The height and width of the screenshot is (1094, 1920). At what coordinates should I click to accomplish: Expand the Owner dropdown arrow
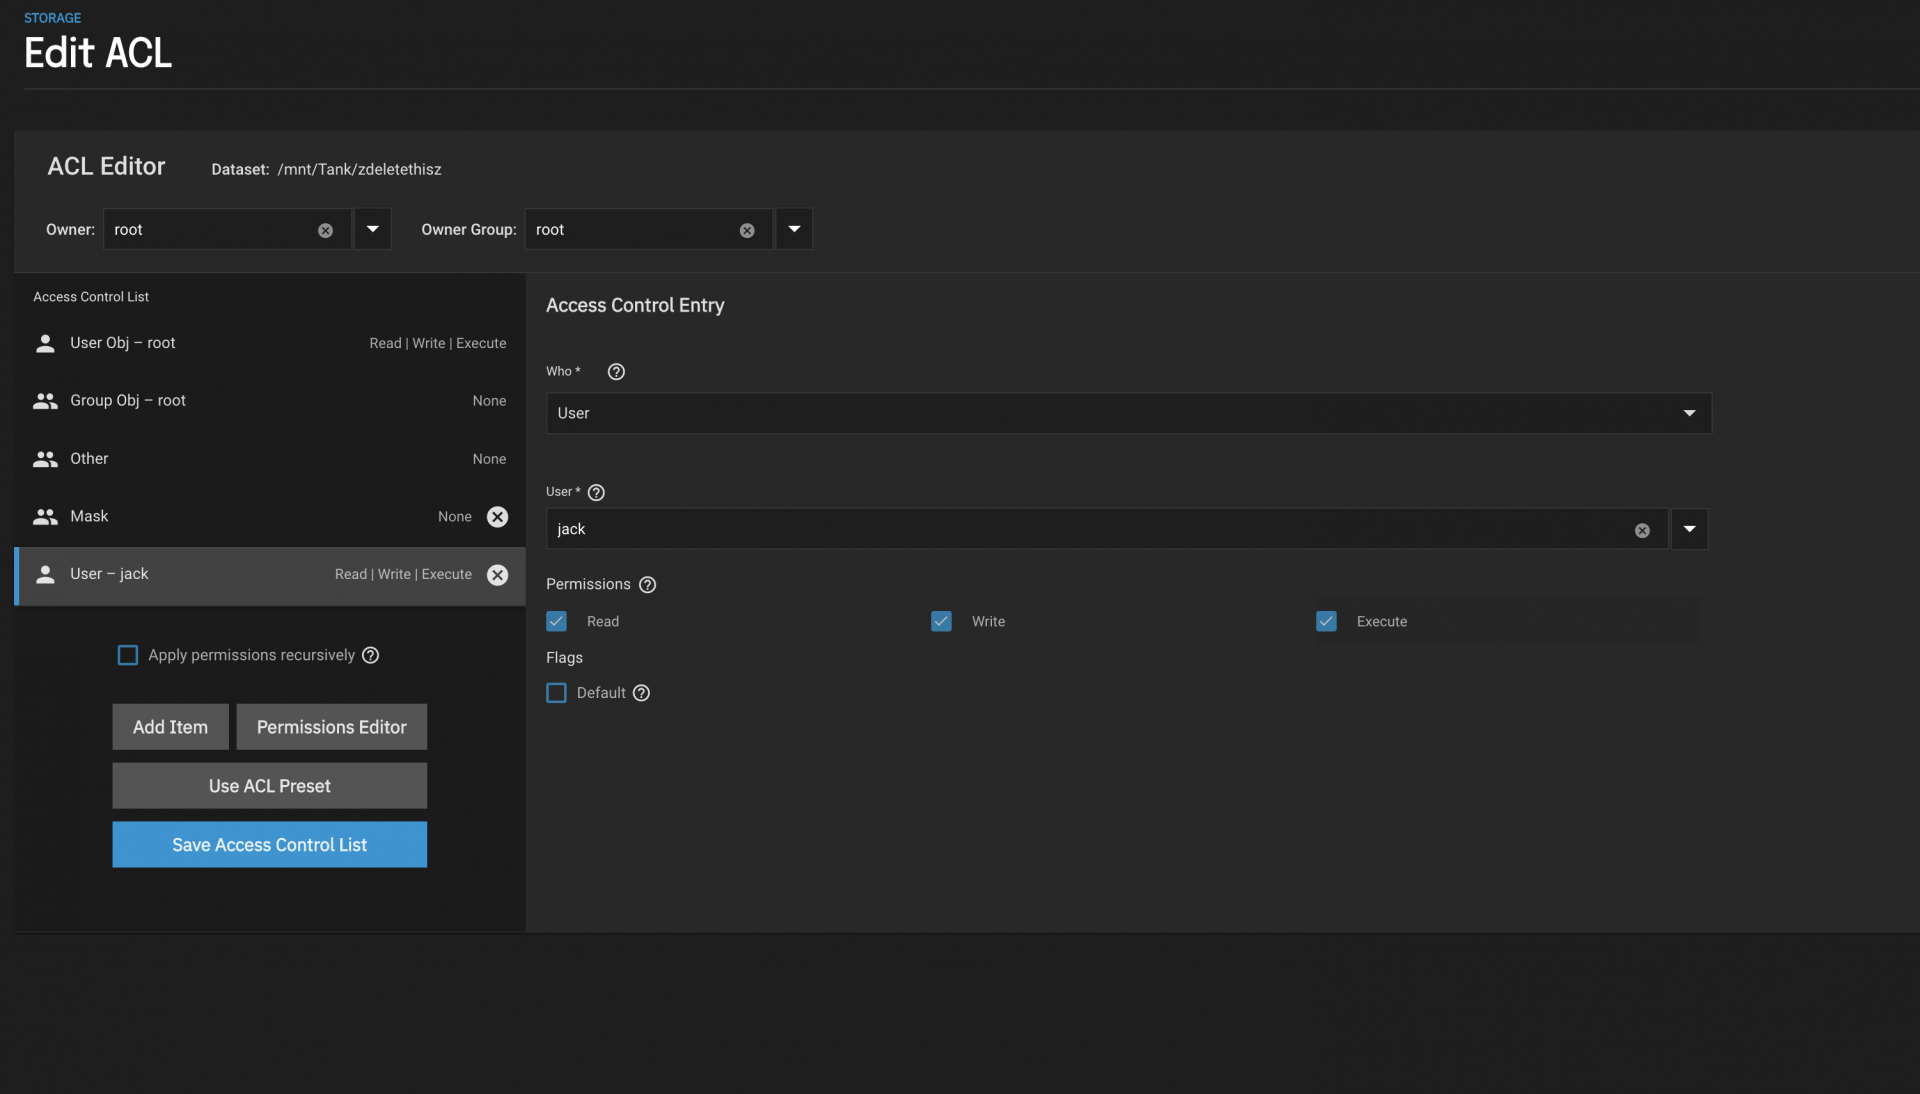coord(373,229)
